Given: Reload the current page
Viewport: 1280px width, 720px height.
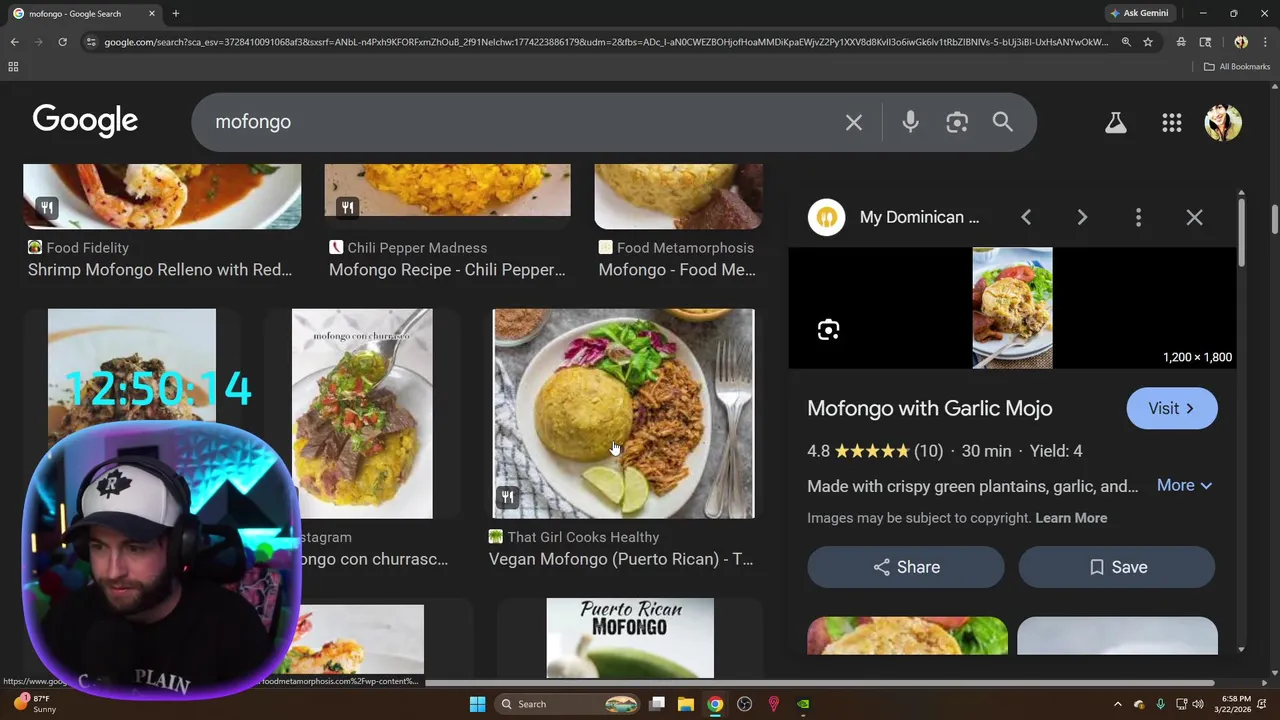Looking at the screenshot, I should [x=62, y=42].
